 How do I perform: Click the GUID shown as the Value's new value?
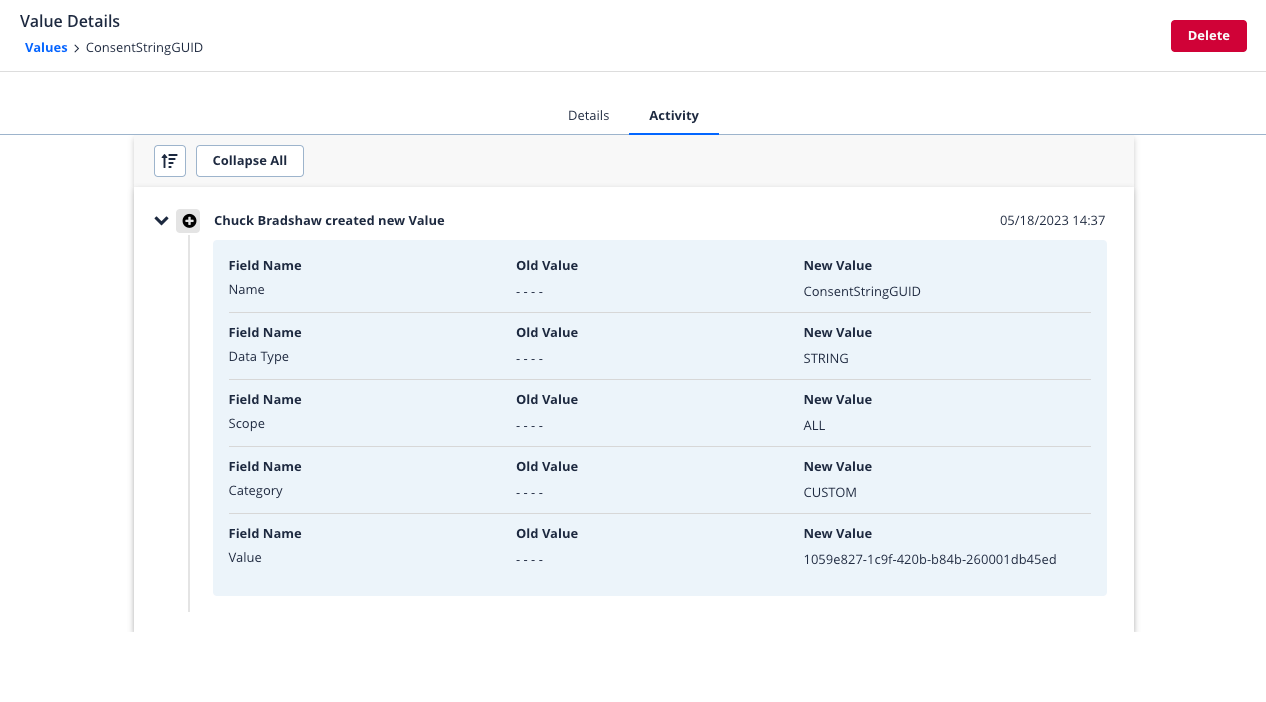(929, 561)
